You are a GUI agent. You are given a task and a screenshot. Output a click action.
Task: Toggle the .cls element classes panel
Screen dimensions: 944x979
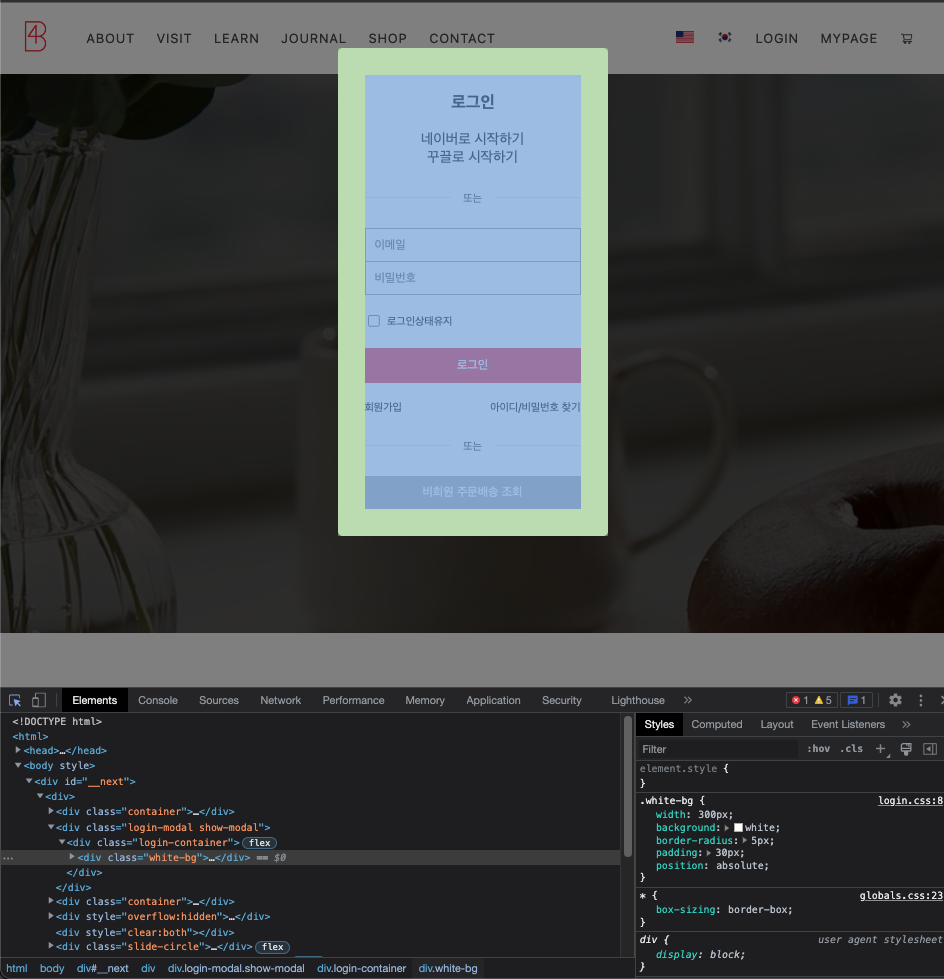pyautogui.click(x=851, y=749)
